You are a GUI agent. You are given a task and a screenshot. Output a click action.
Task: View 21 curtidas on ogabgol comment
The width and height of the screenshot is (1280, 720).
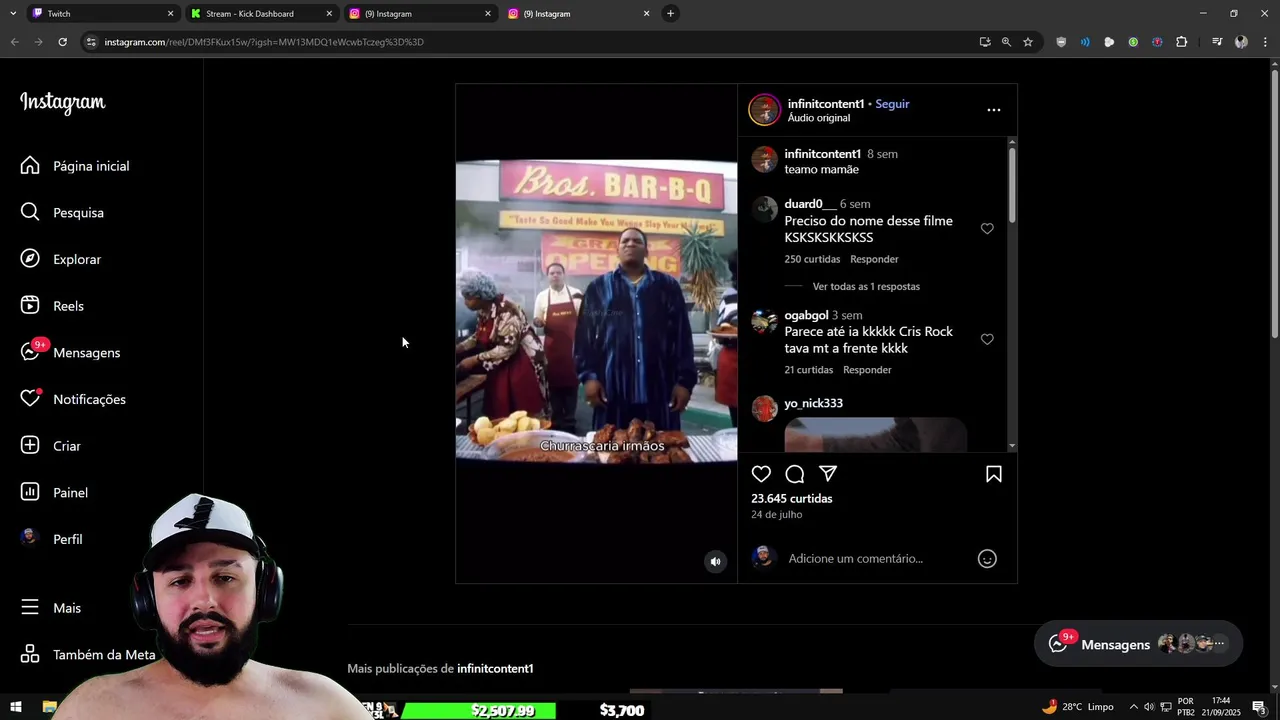808,370
